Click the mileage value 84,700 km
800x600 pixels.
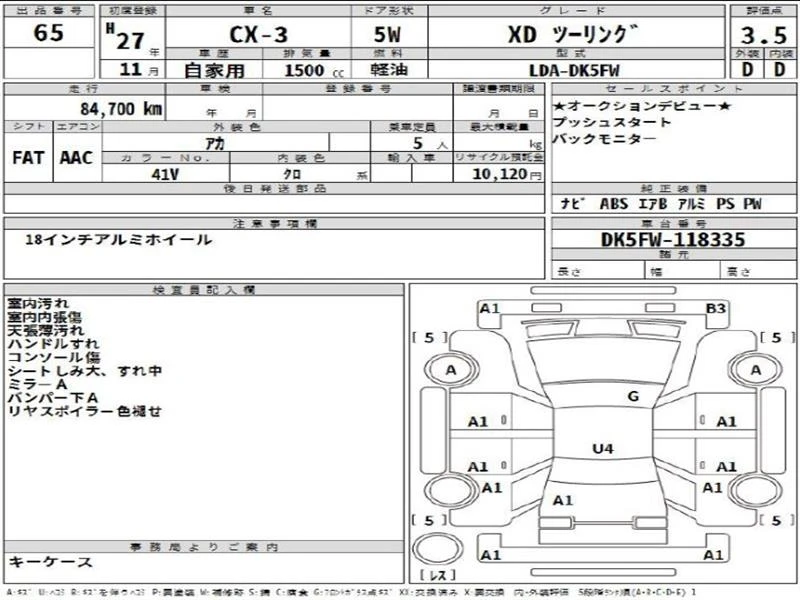click(121, 109)
